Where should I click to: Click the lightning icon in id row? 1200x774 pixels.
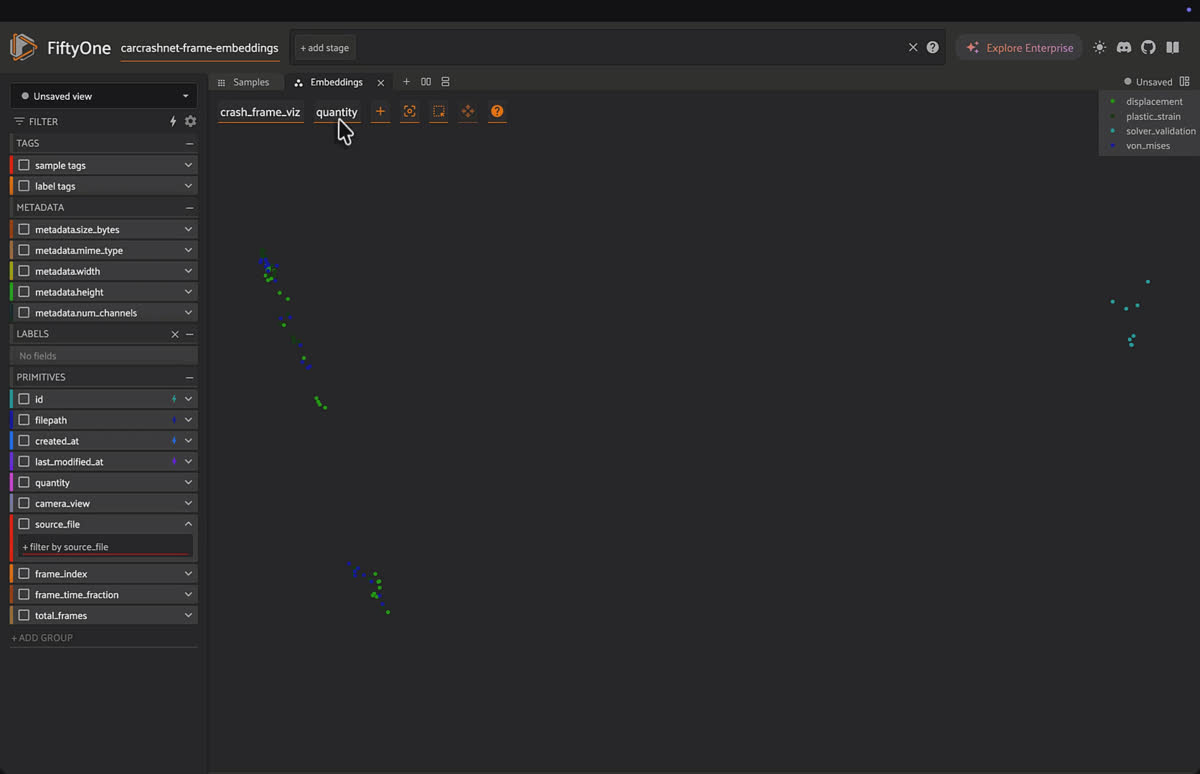[174, 399]
